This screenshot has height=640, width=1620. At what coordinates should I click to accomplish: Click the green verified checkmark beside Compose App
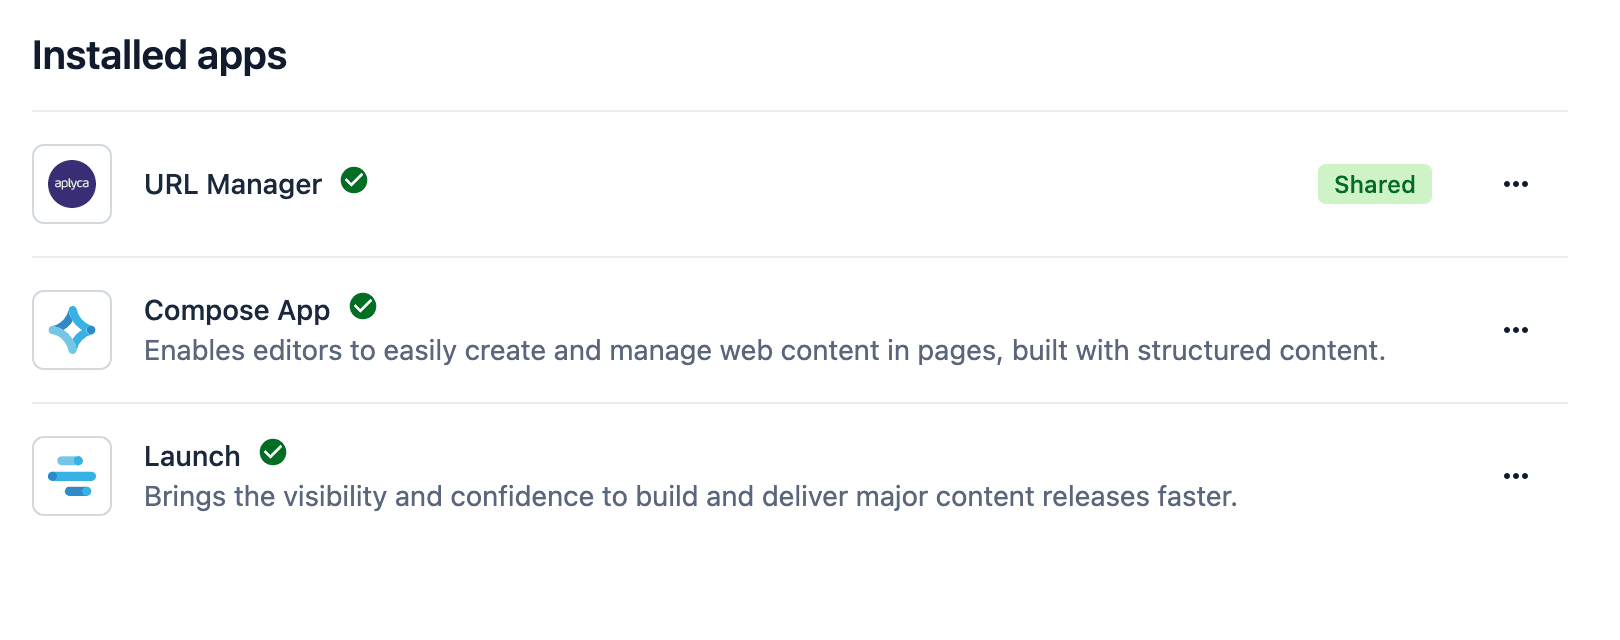363,306
